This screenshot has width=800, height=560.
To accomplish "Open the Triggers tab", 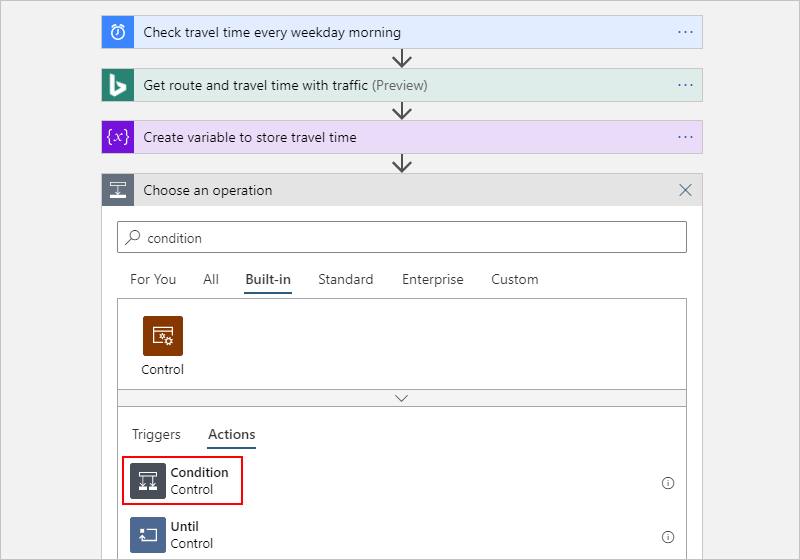I will point(156,434).
